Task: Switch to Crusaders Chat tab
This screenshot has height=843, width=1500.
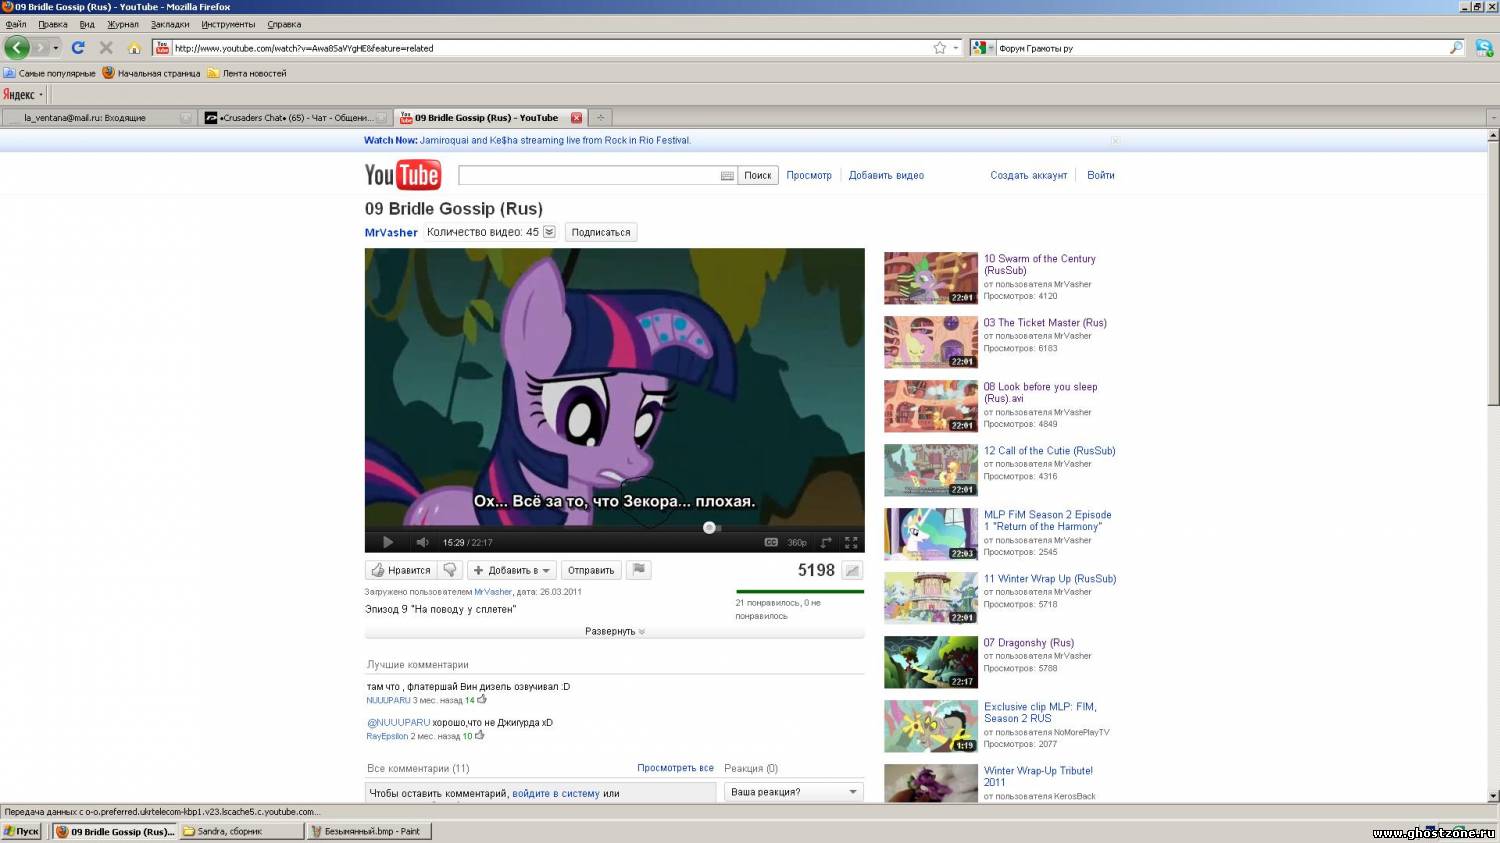Action: (294, 117)
